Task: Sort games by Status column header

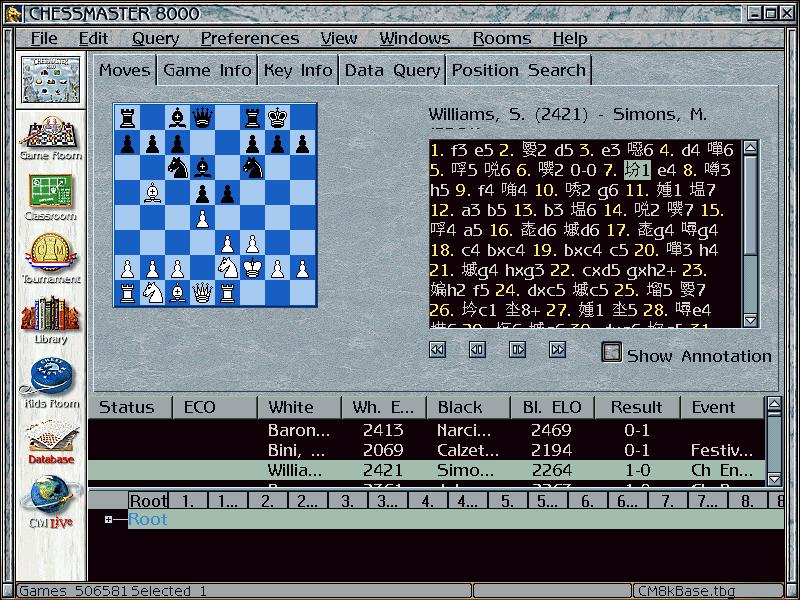Action: pos(130,407)
